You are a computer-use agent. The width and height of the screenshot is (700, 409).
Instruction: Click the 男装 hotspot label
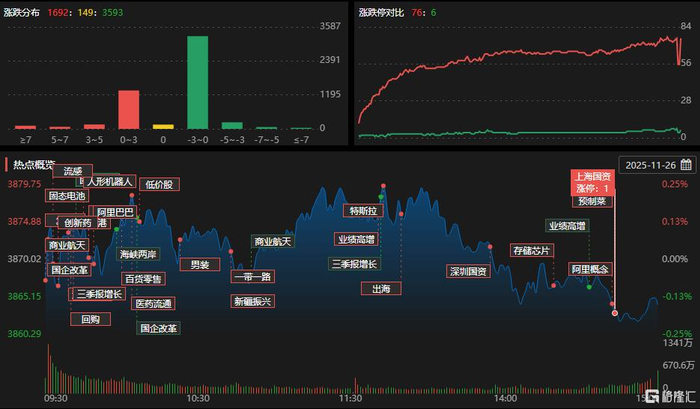click(x=200, y=264)
